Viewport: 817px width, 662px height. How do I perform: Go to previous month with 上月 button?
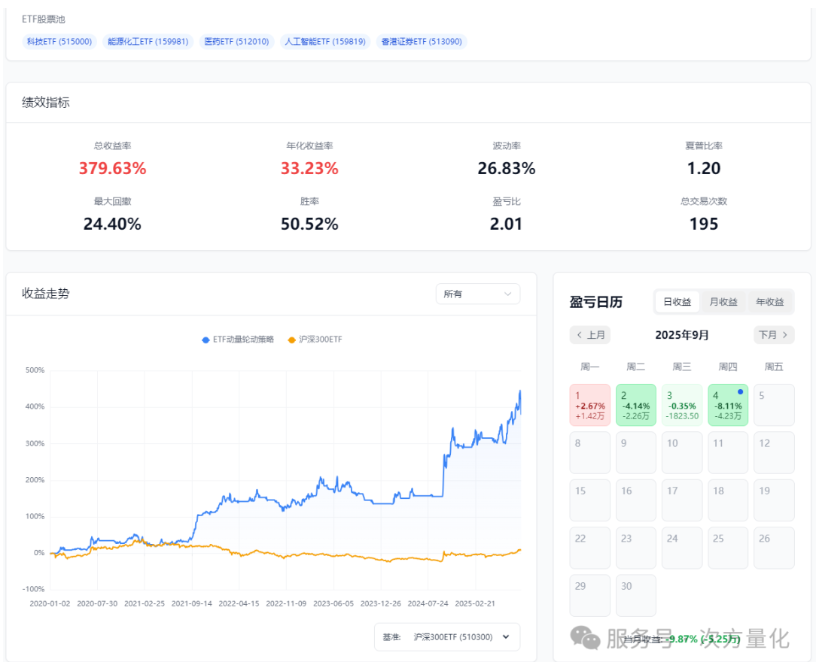(x=590, y=335)
